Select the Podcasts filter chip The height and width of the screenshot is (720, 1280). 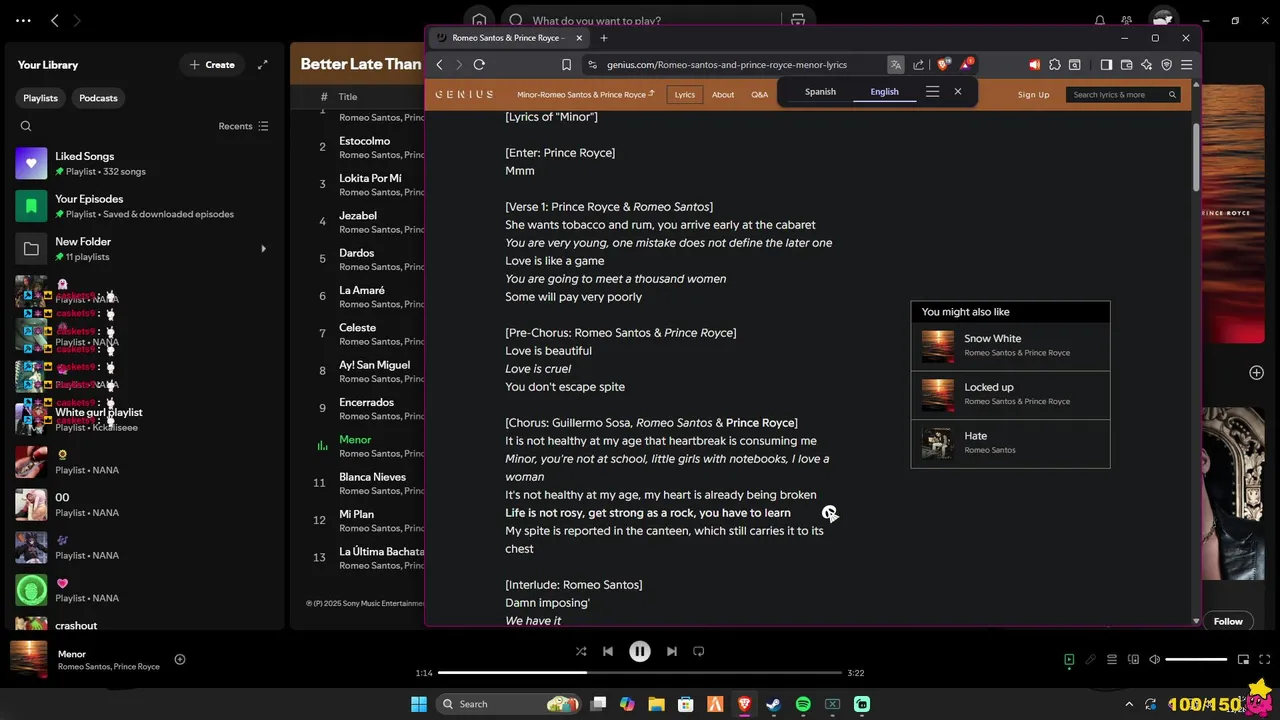pyautogui.click(x=98, y=98)
